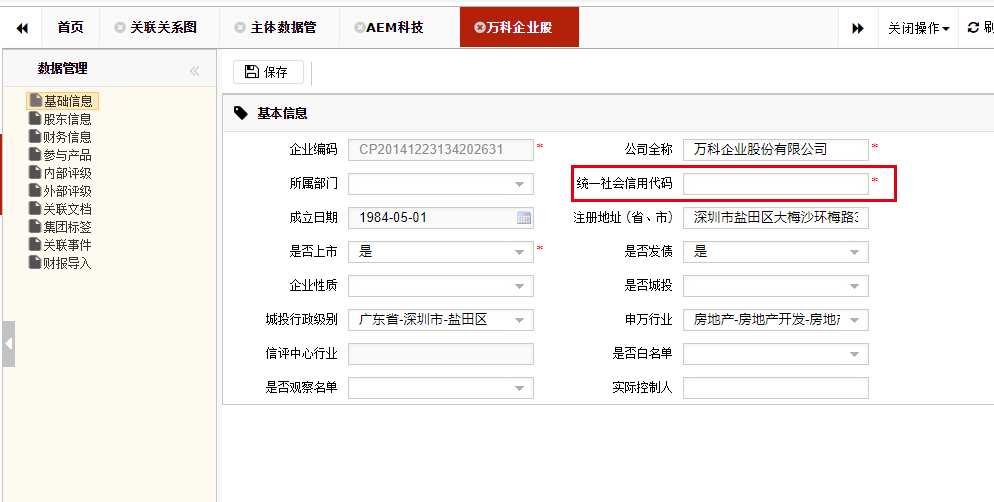Click the file icon of 关联事件

36,244
